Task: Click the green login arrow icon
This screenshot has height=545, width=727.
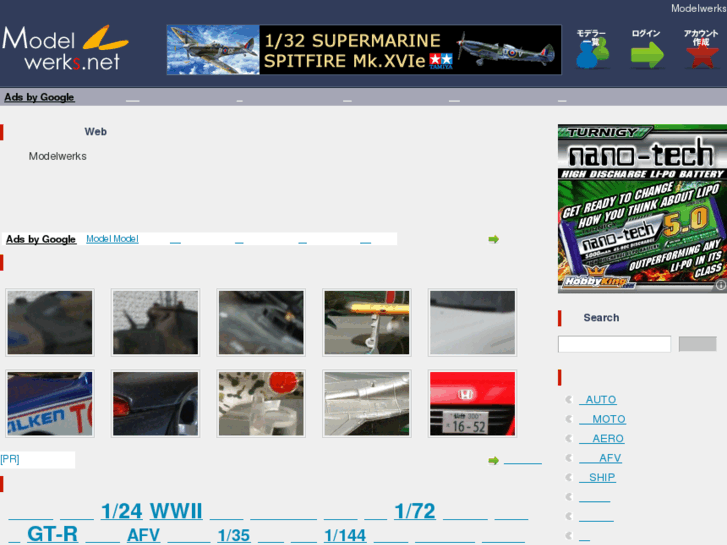Action: [646, 49]
